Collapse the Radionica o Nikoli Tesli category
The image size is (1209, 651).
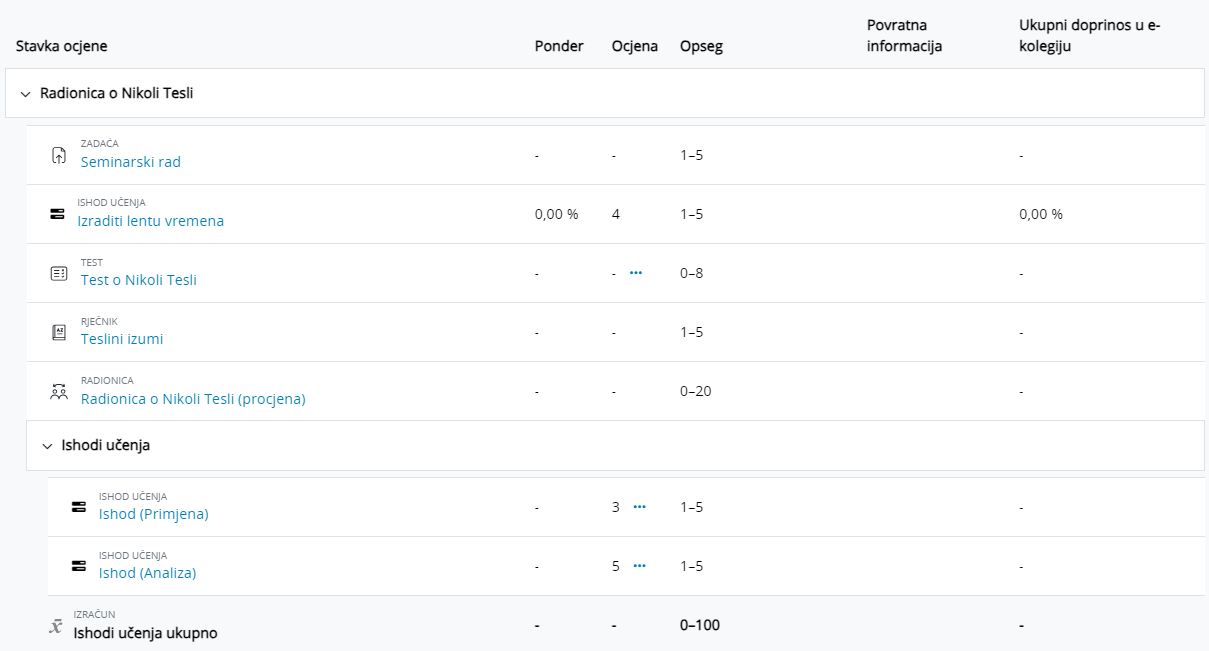[26, 94]
